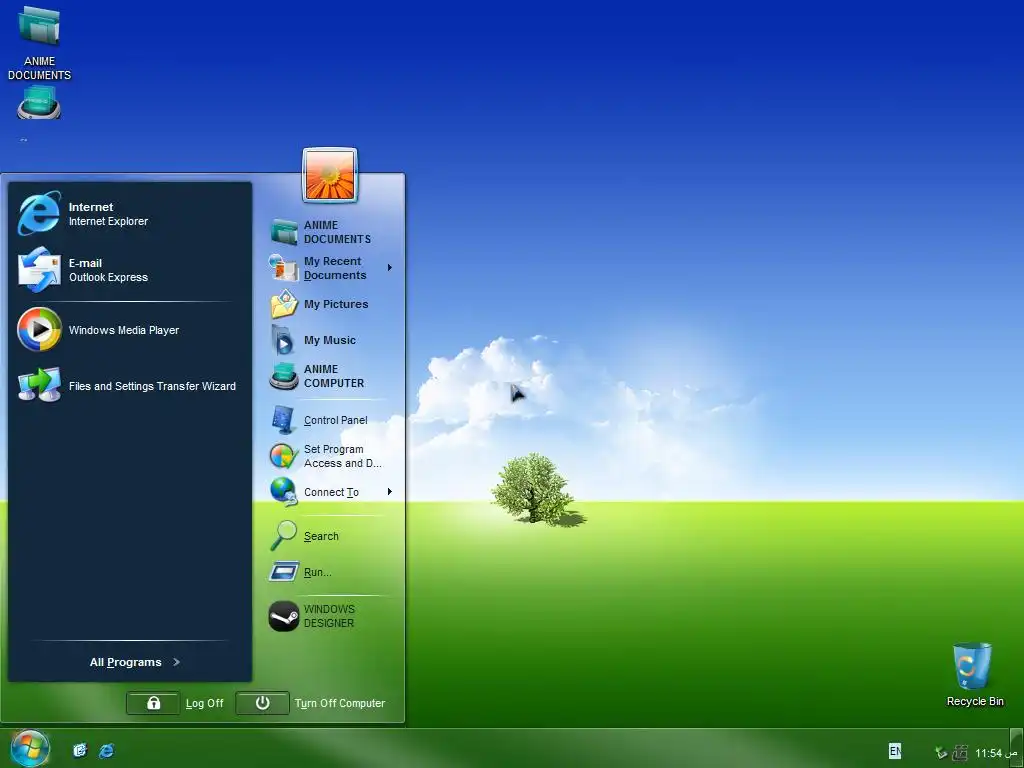Click Turn Off Computer text label
1024x768 pixels.
pos(340,703)
